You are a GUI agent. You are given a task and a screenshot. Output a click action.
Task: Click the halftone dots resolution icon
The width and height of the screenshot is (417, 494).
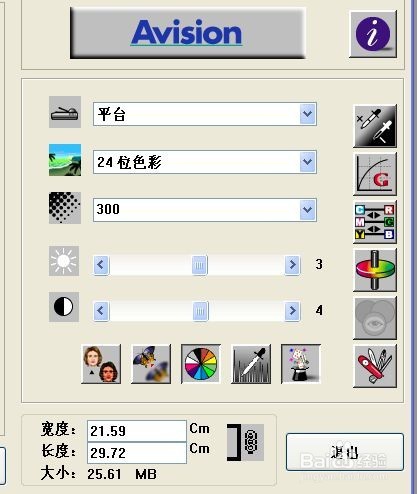(x=65, y=208)
